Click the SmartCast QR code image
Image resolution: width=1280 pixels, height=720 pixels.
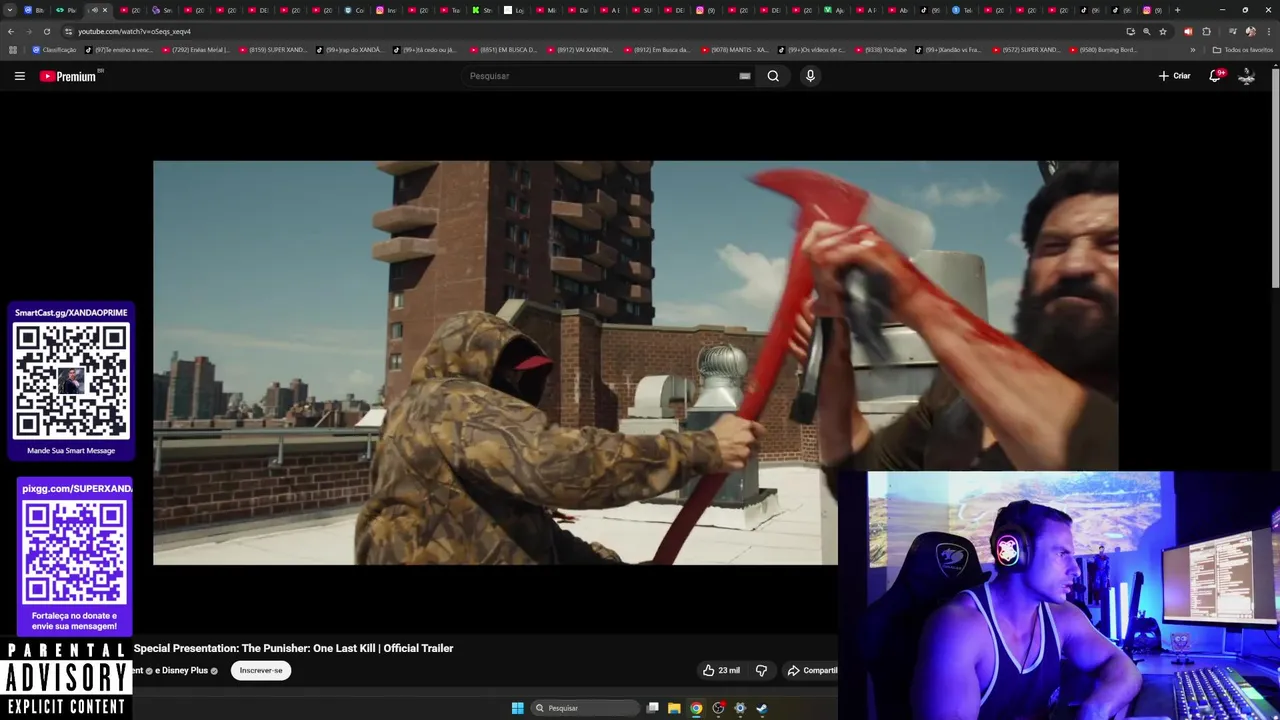[71, 381]
